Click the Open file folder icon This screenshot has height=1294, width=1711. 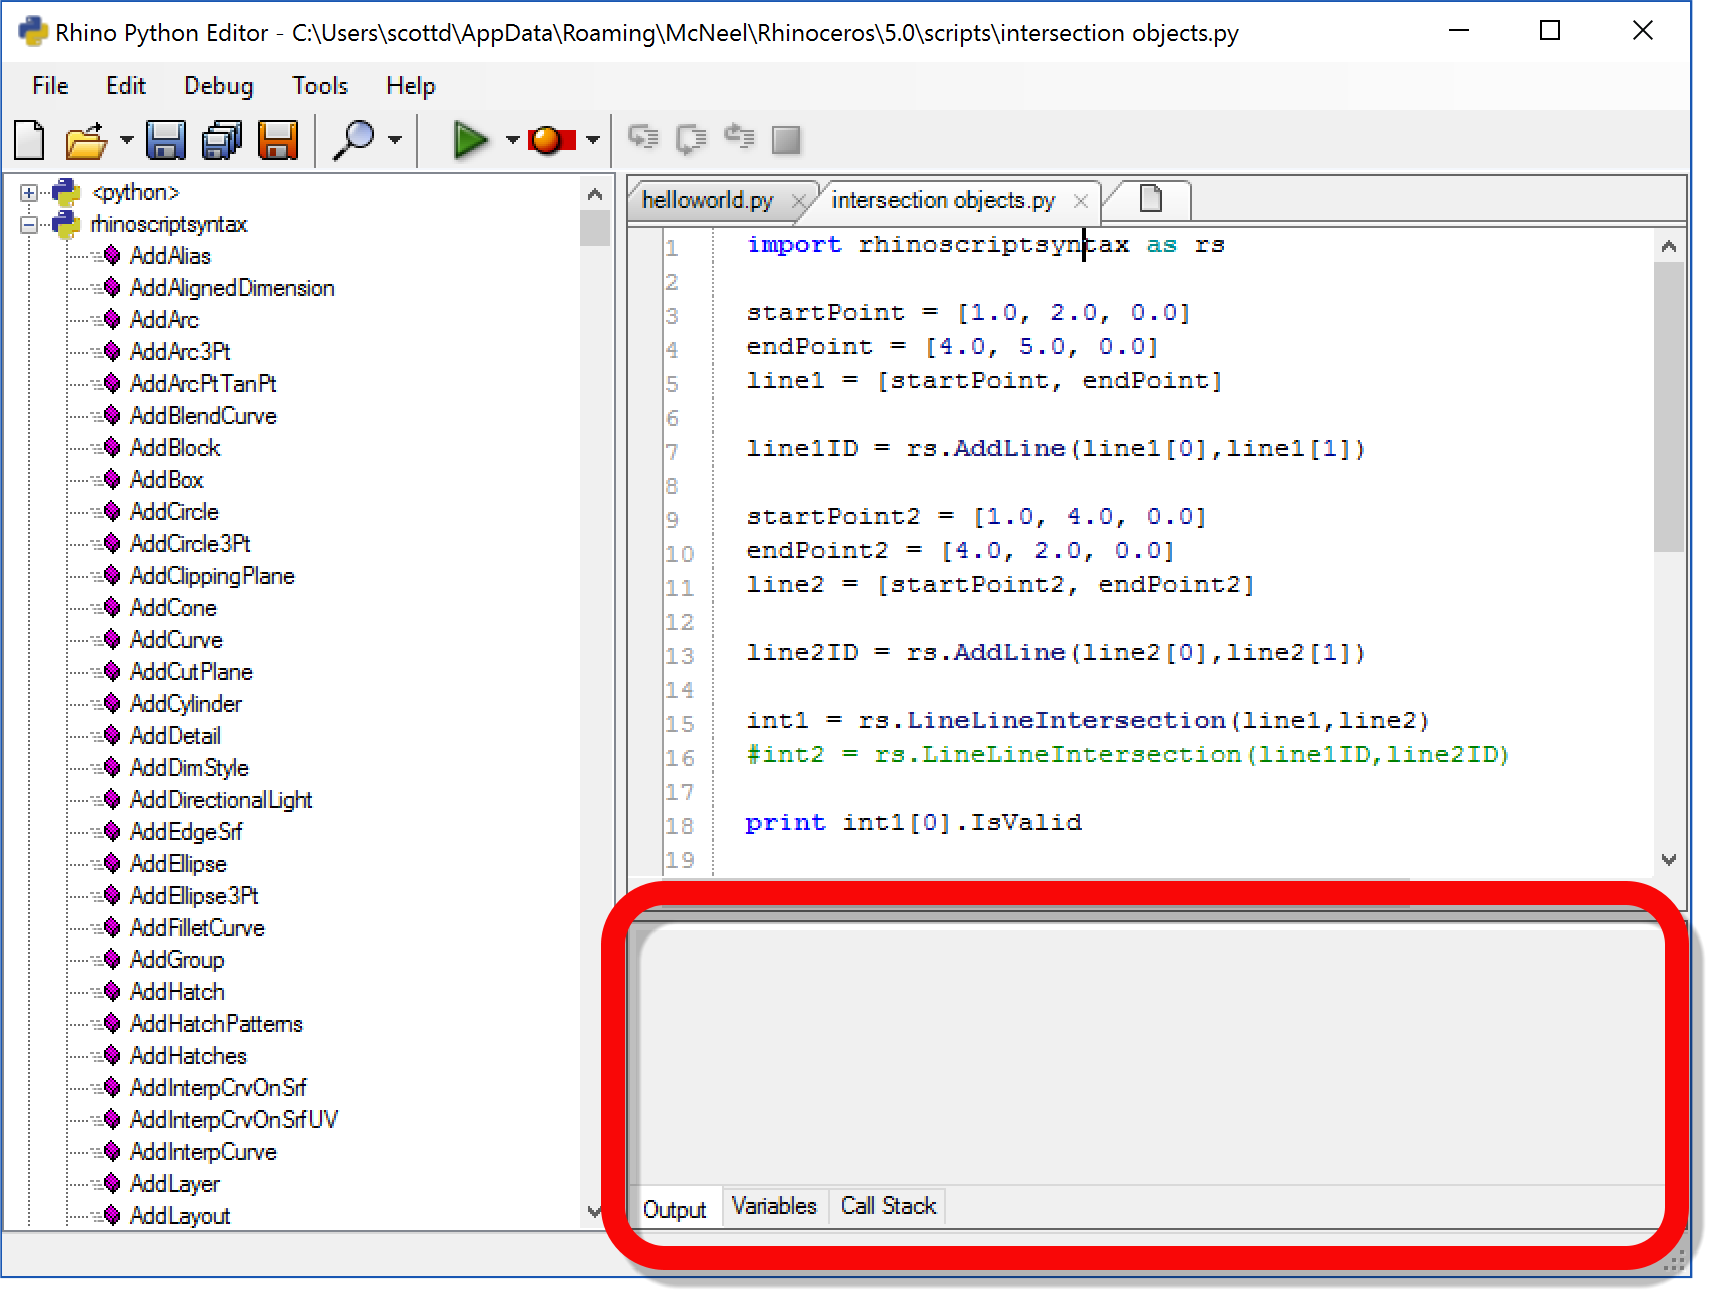[86, 140]
